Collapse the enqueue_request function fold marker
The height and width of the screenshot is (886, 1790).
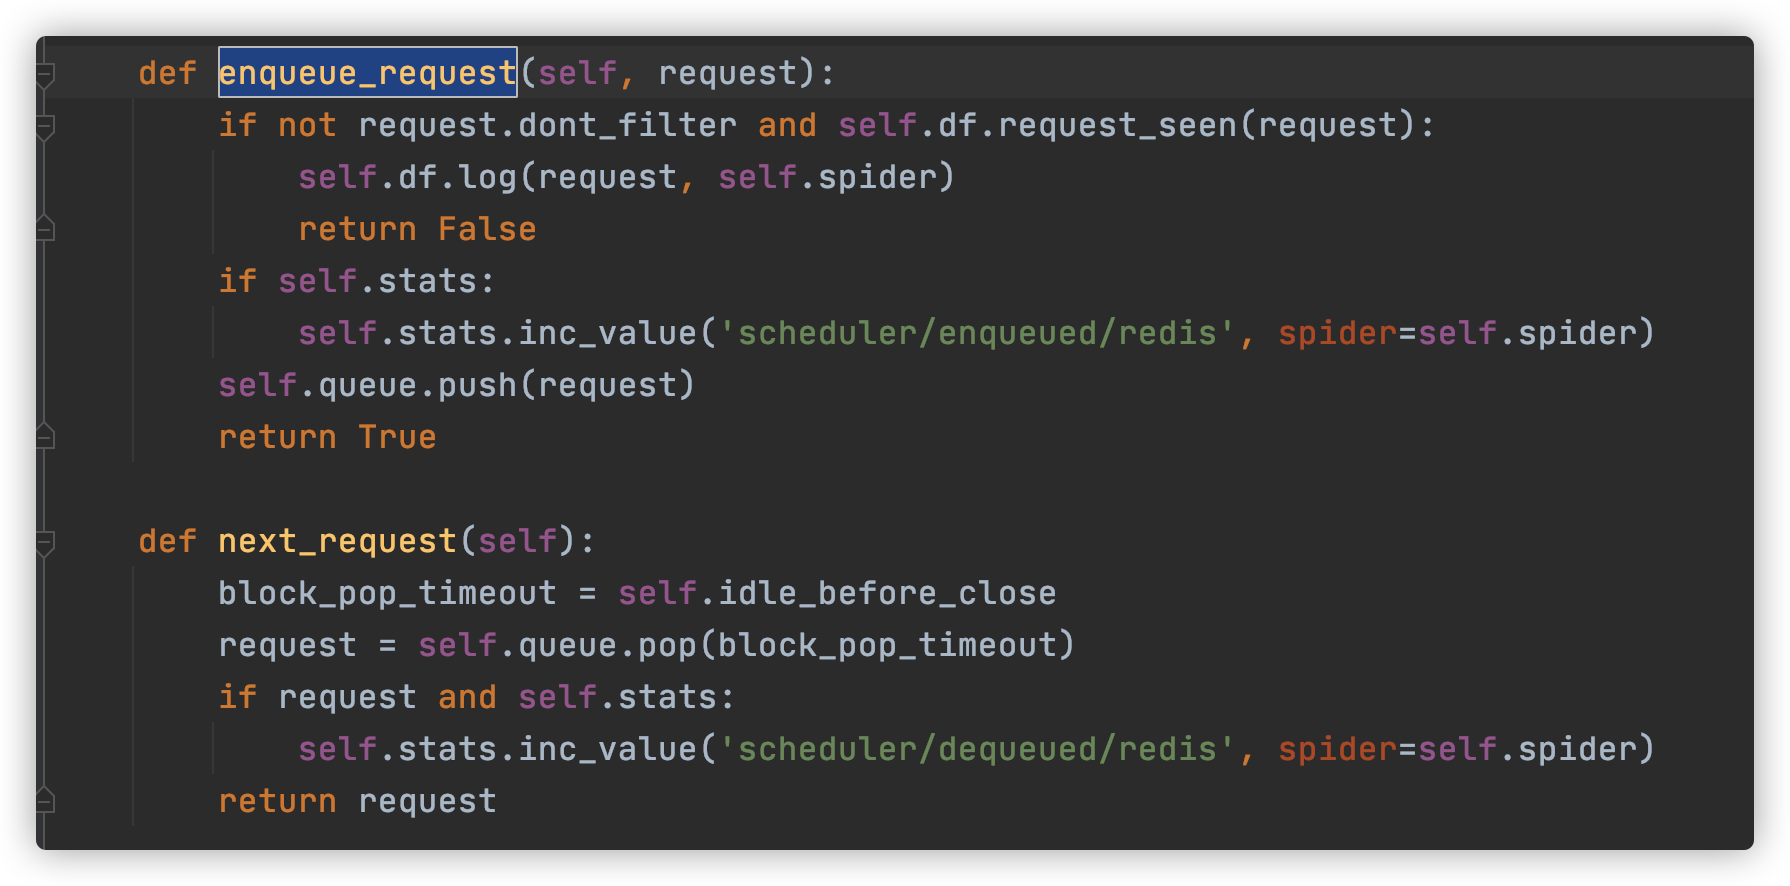tap(45, 75)
